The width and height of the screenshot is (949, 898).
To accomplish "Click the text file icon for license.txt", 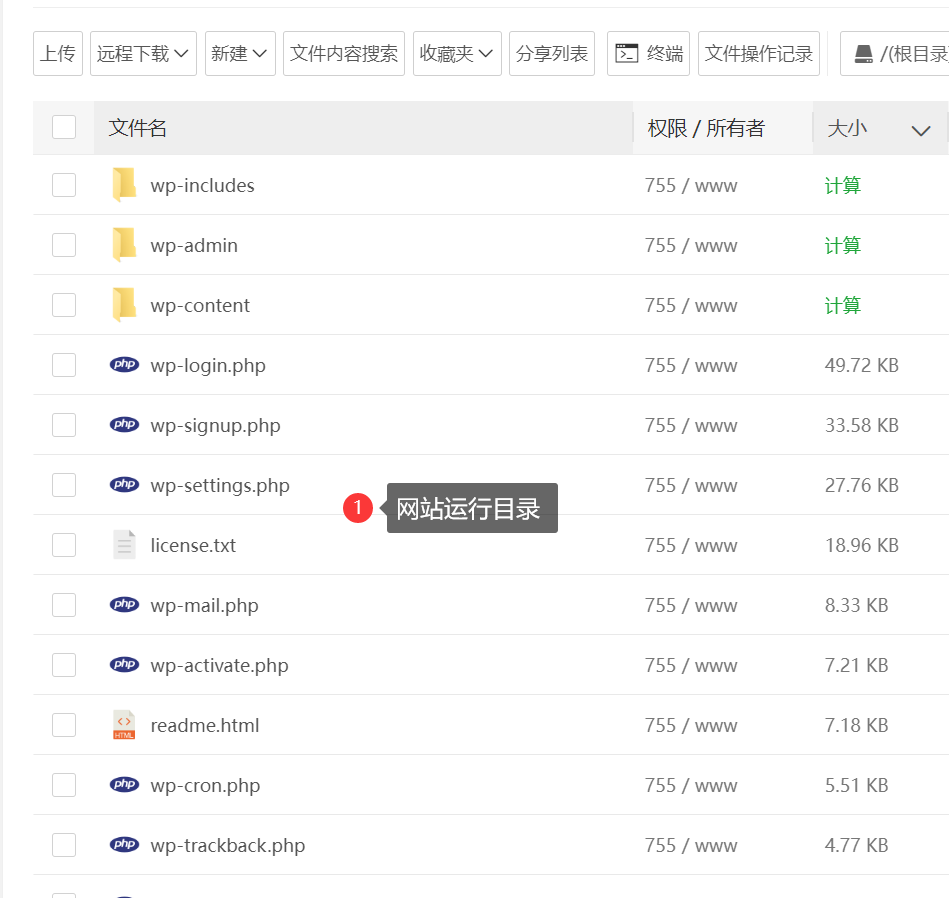I will pyautogui.click(x=124, y=544).
